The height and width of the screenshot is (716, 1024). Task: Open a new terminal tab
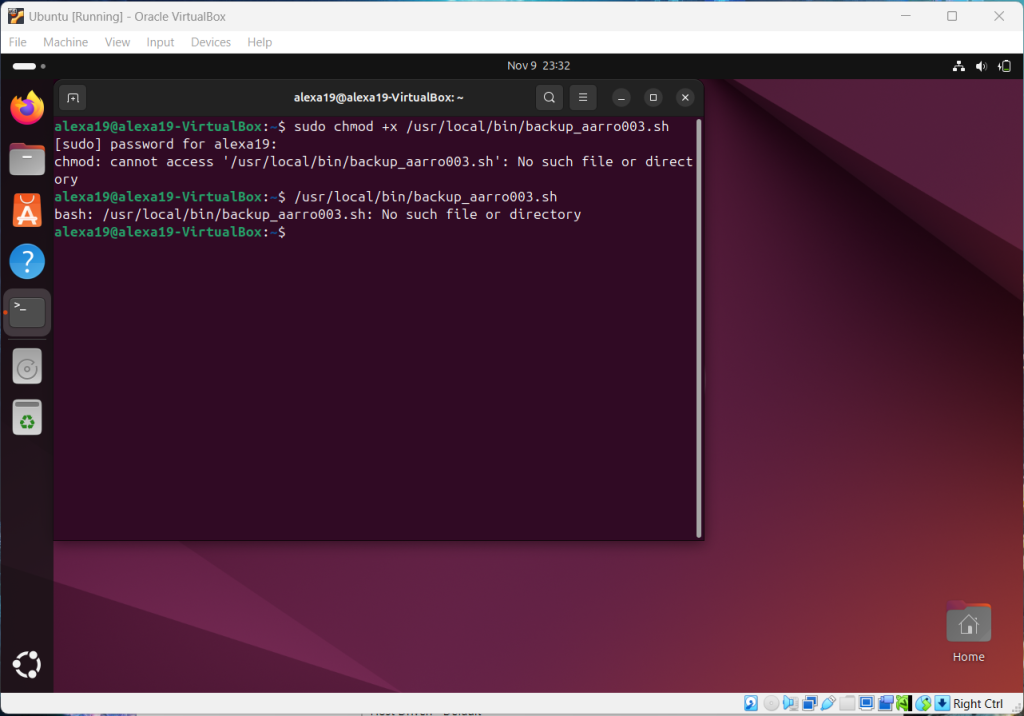[x=72, y=98]
